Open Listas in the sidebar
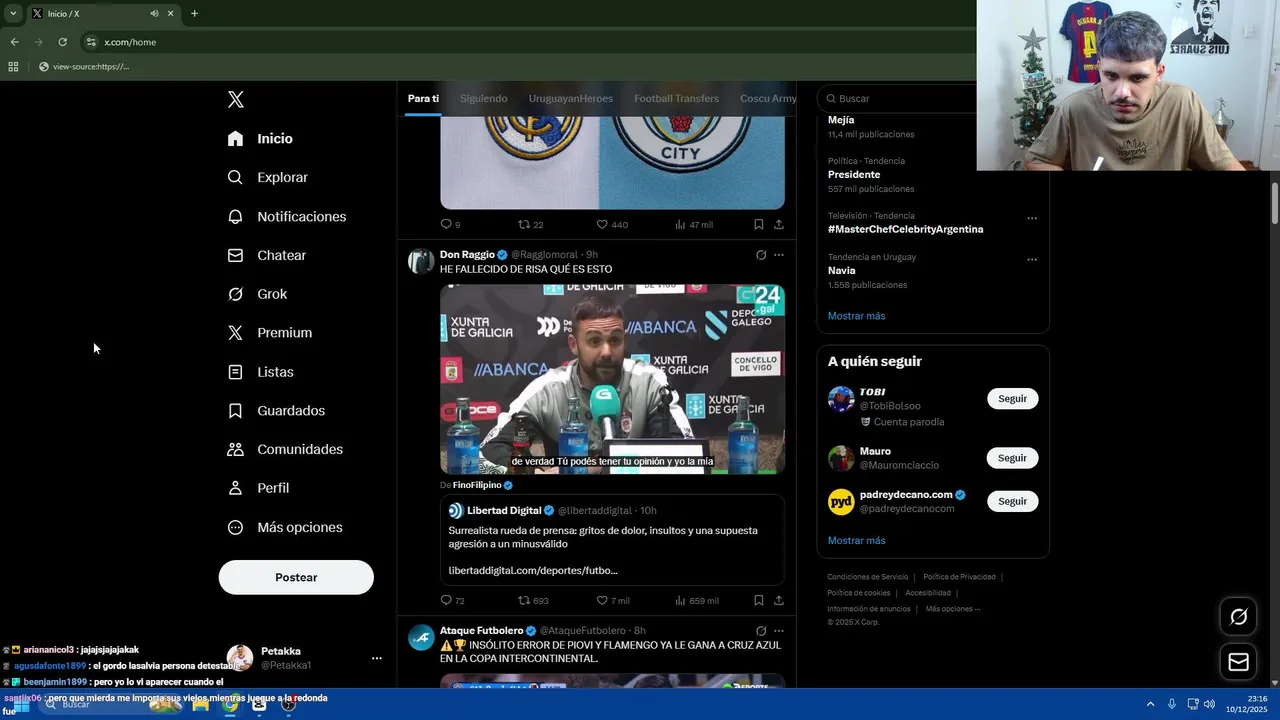Image resolution: width=1280 pixels, height=720 pixels. (261, 372)
